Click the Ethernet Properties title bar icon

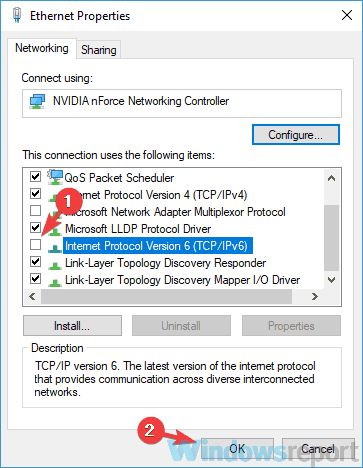(17, 15)
